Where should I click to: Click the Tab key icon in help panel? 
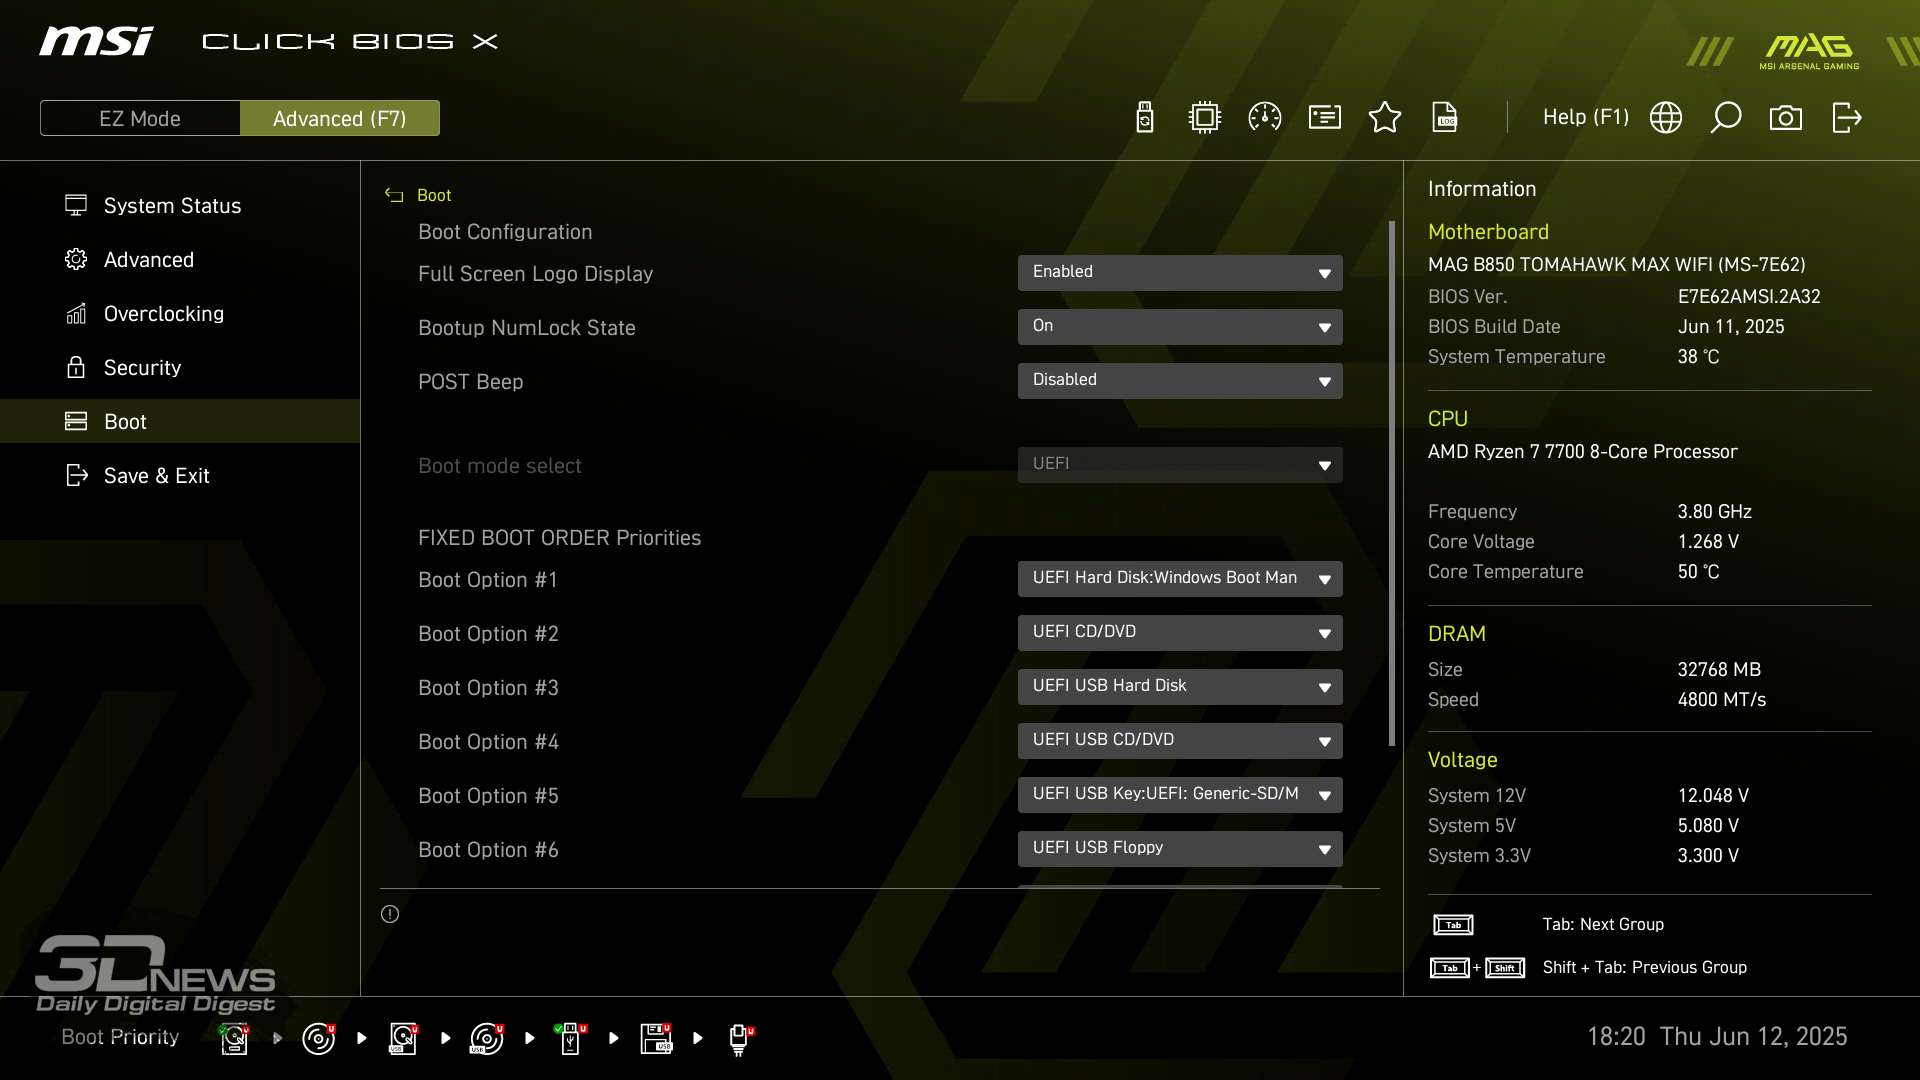(1453, 925)
